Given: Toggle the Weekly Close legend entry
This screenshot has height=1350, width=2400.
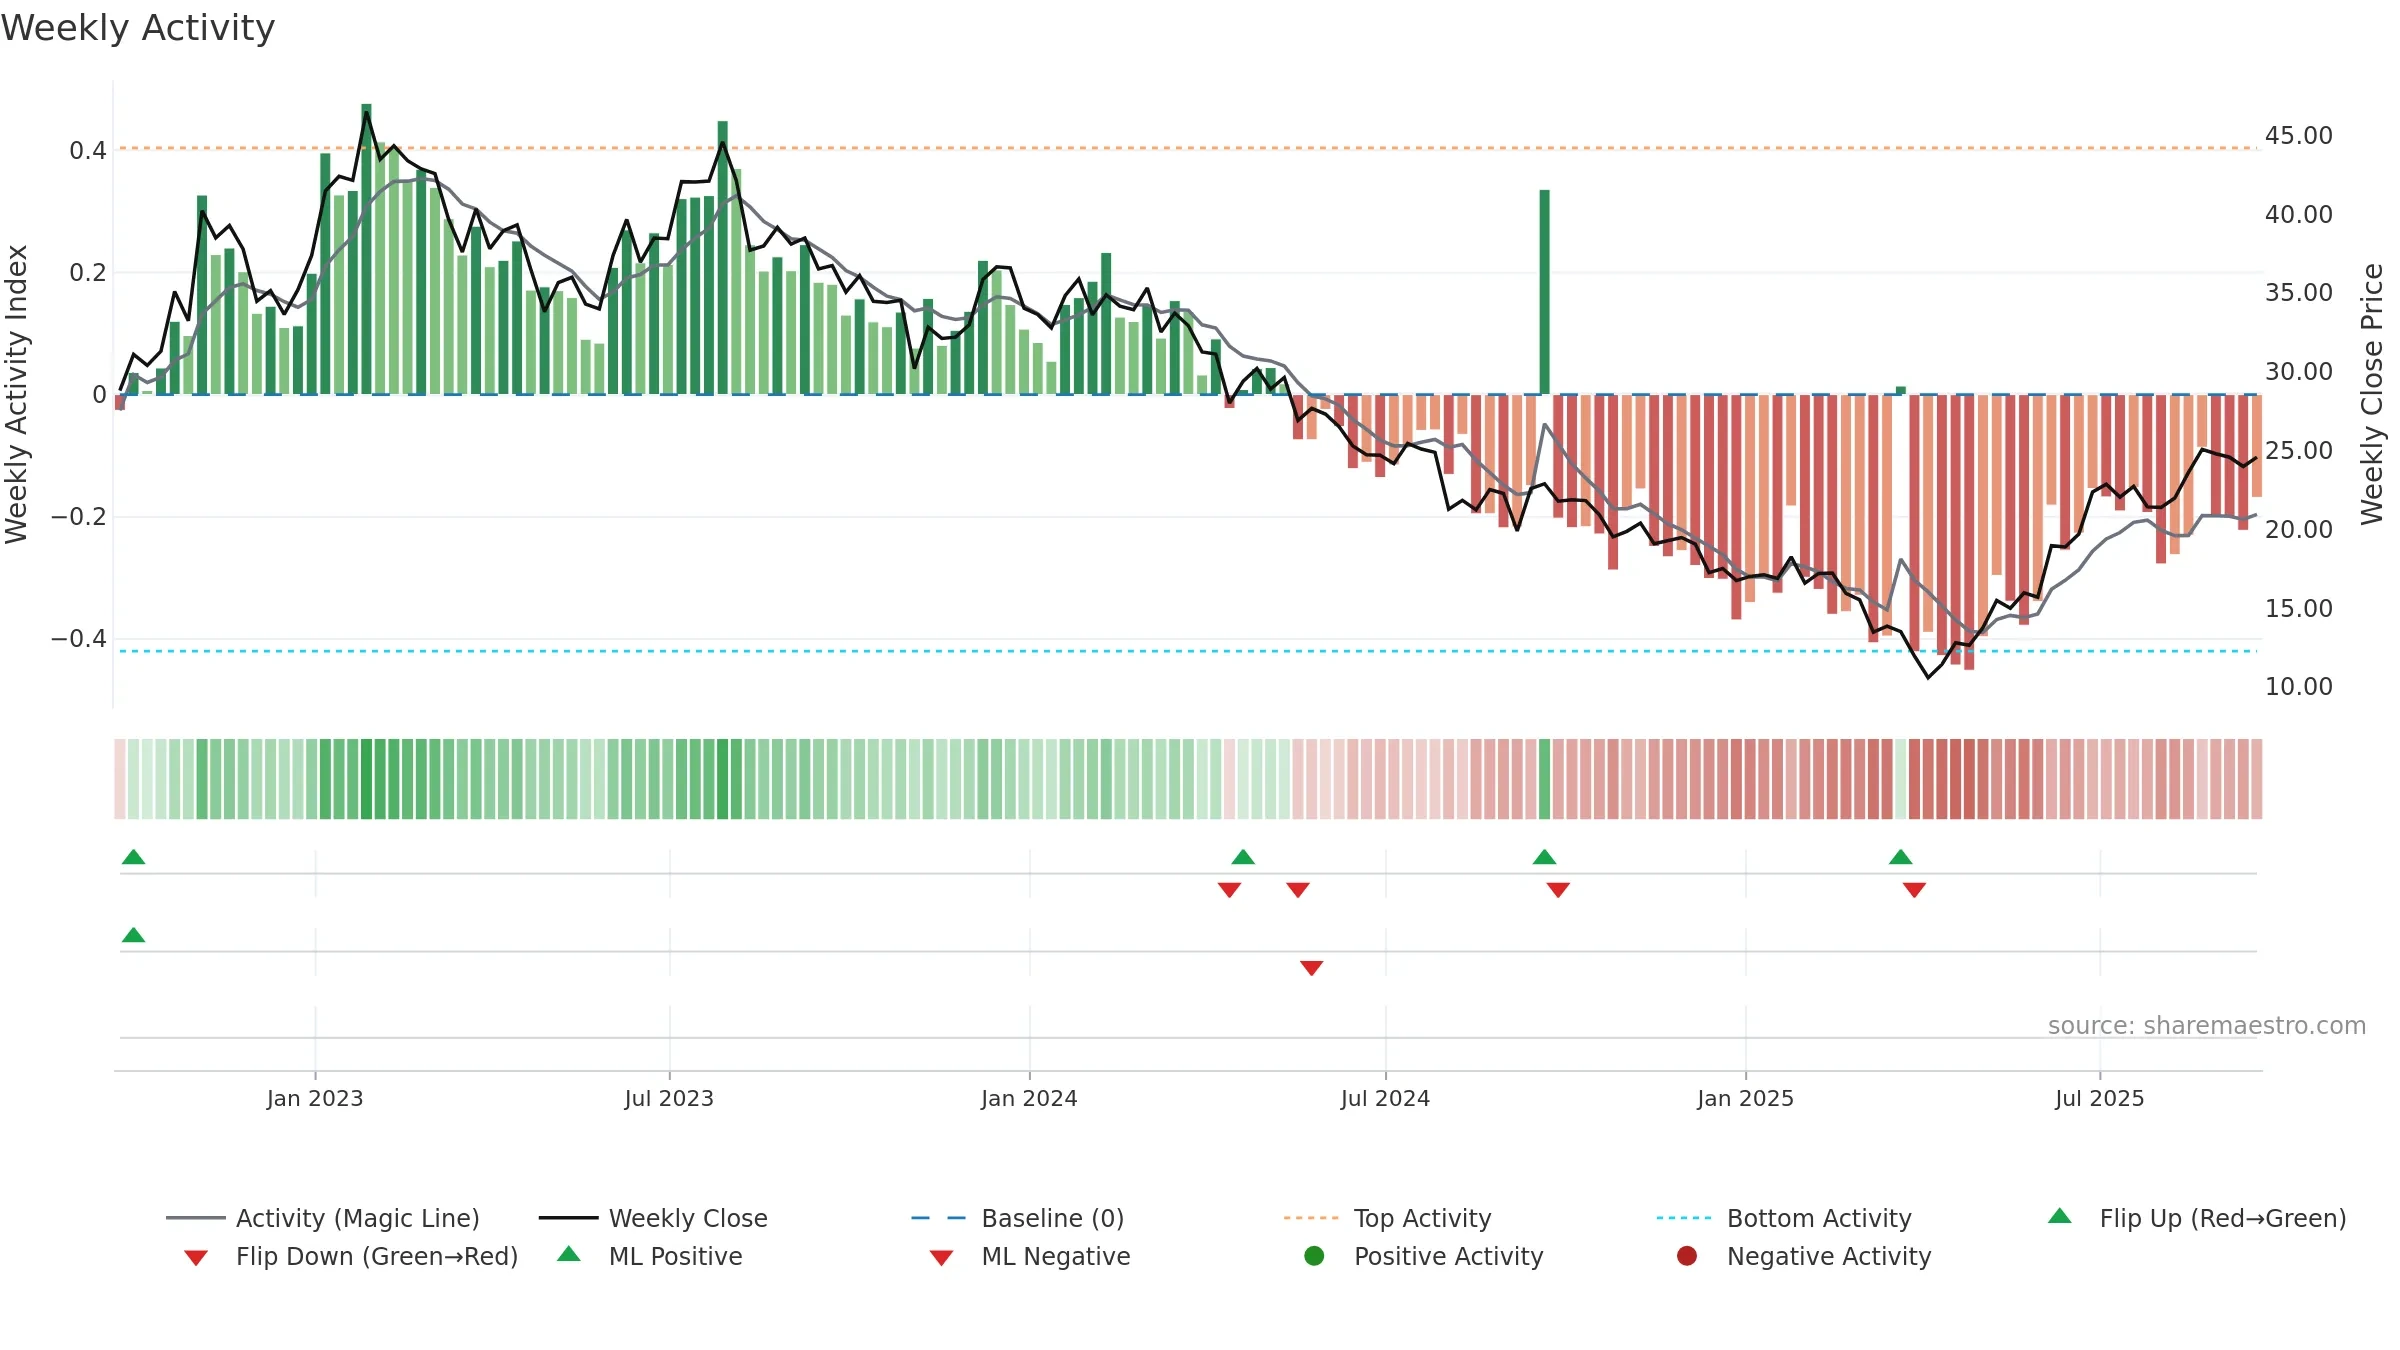Looking at the screenshot, I should 653,1218.
